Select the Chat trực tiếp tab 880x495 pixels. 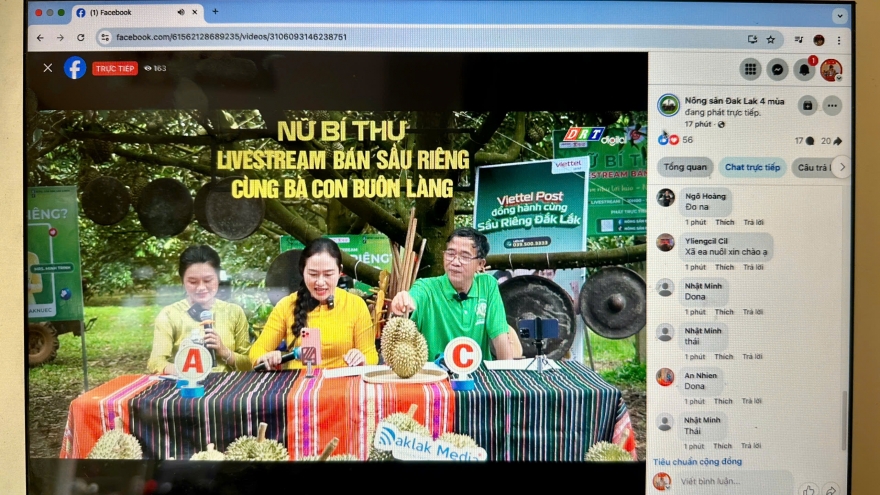tap(752, 167)
